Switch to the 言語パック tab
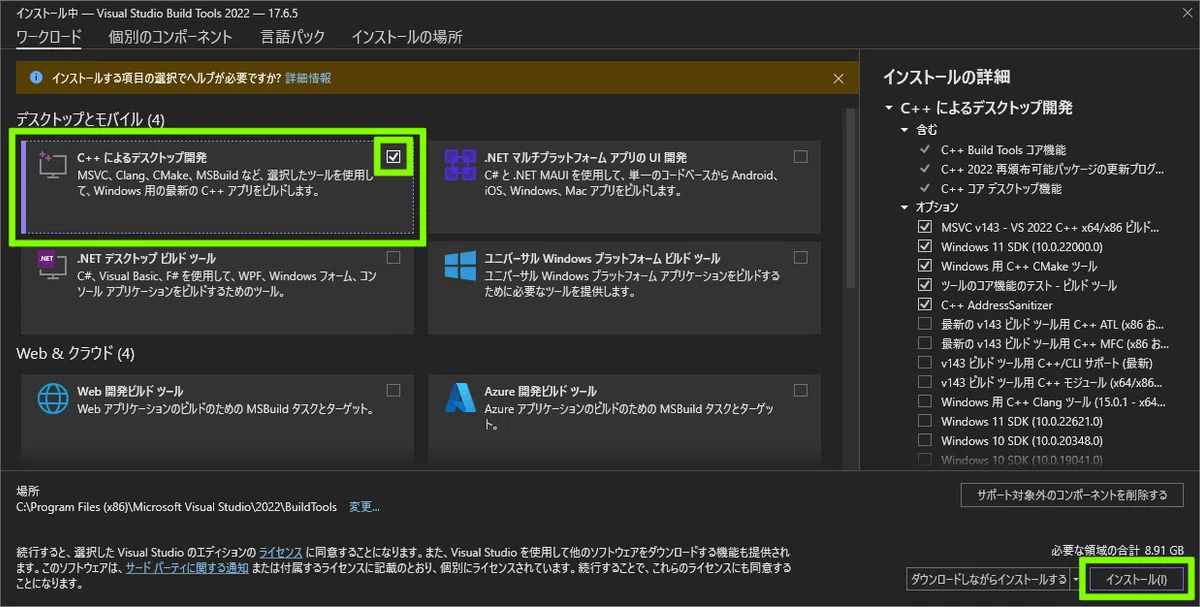 292,37
